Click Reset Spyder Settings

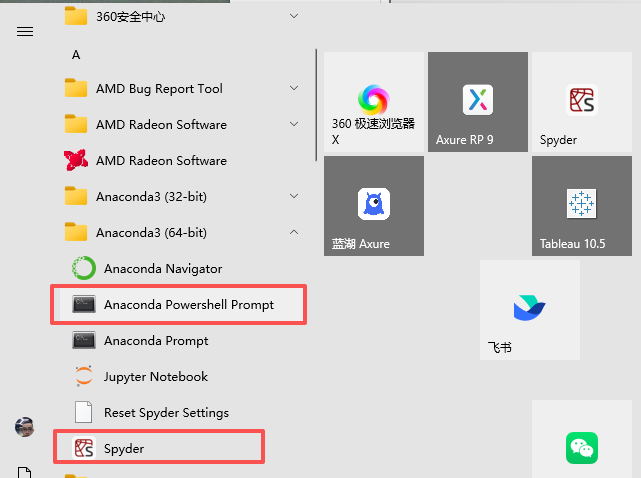coord(166,413)
